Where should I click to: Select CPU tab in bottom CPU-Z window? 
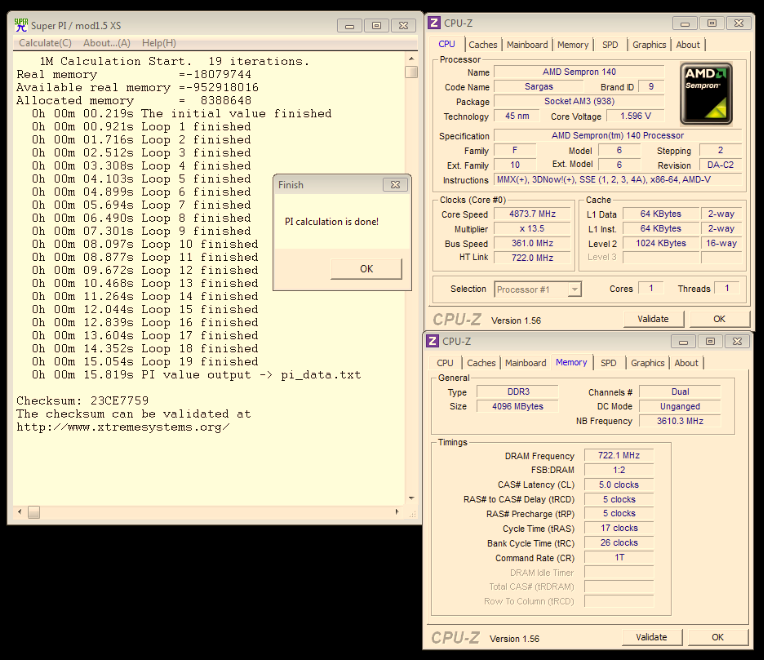[x=445, y=363]
